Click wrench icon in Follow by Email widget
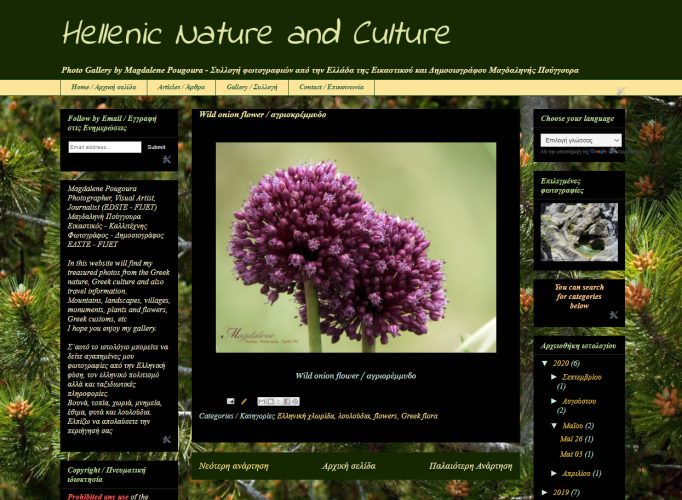 point(167,160)
